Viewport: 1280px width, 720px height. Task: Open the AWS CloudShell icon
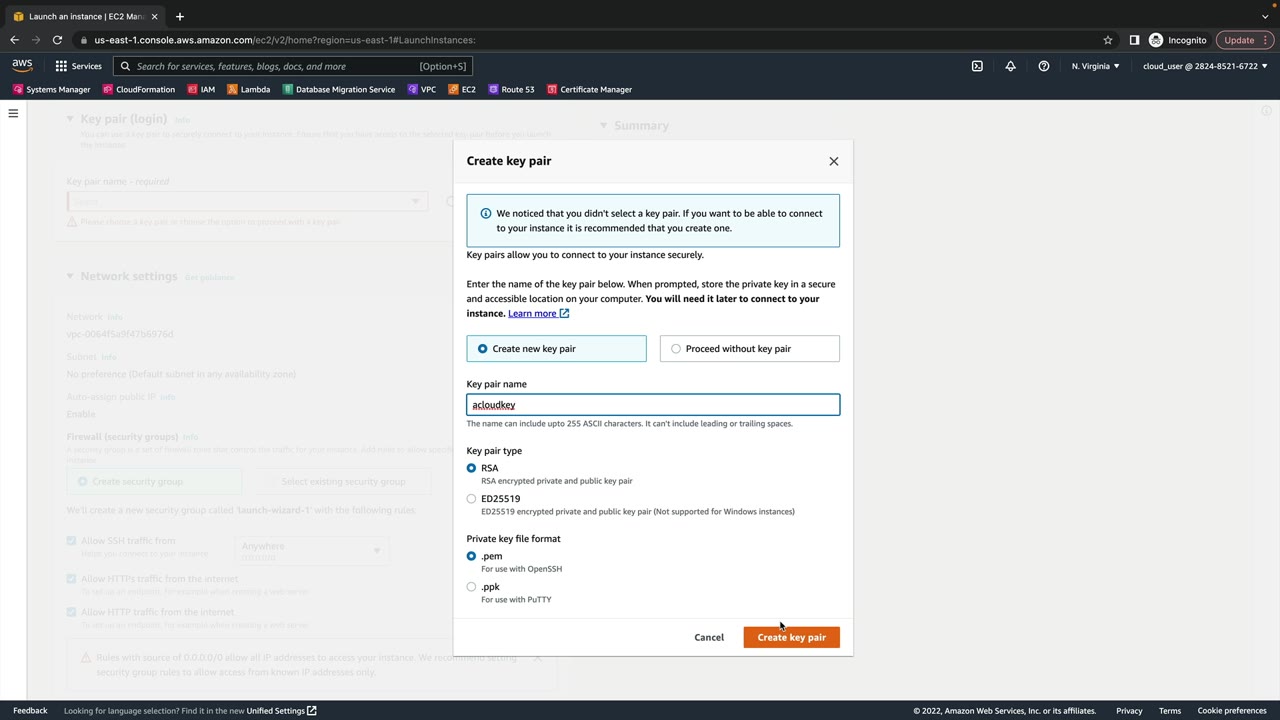coord(977,66)
